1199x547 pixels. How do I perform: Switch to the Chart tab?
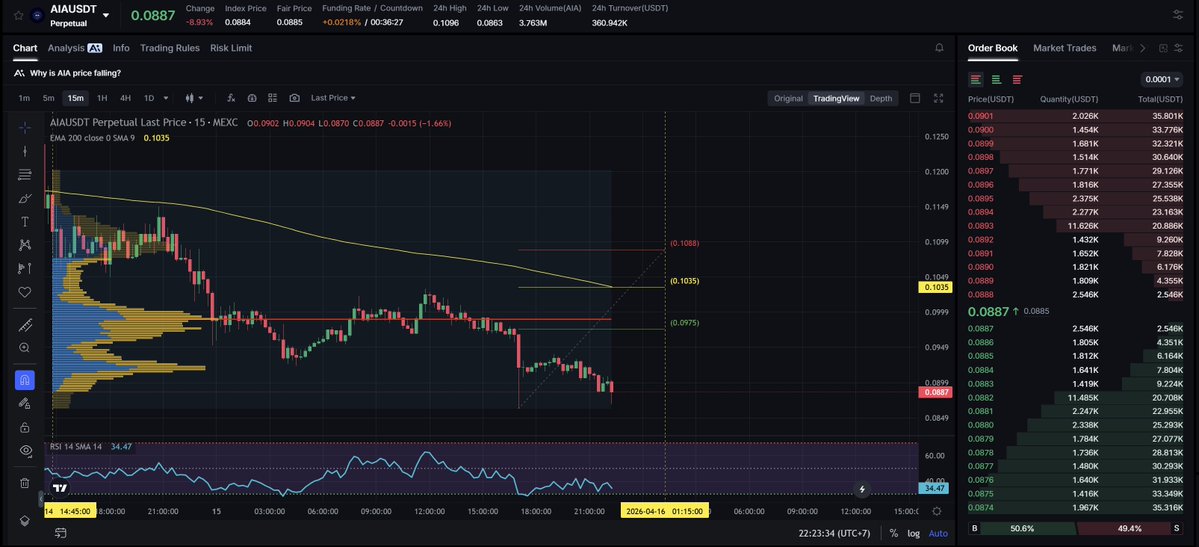tap(25, 47)
